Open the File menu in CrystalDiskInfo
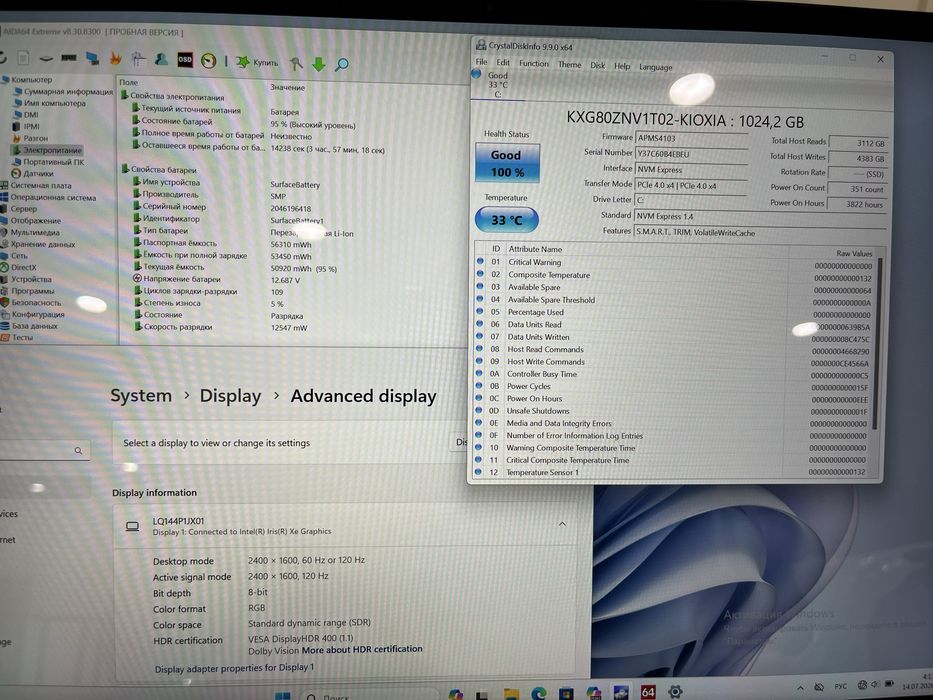 pyautogui.click(x=481, y=61)
